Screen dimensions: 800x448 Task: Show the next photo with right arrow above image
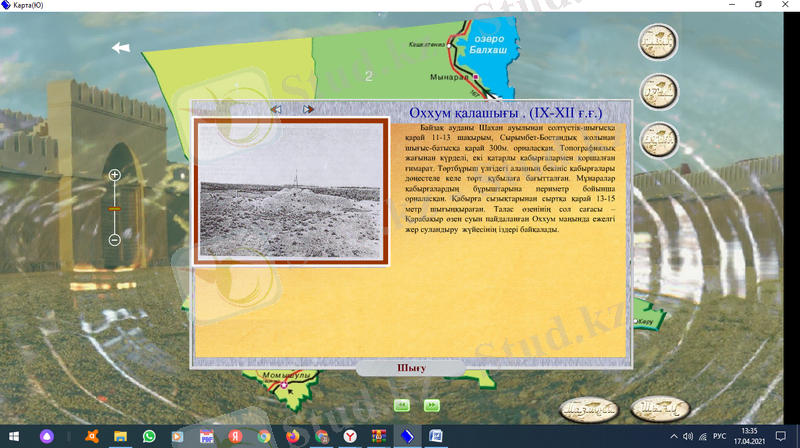click(309, 109)
